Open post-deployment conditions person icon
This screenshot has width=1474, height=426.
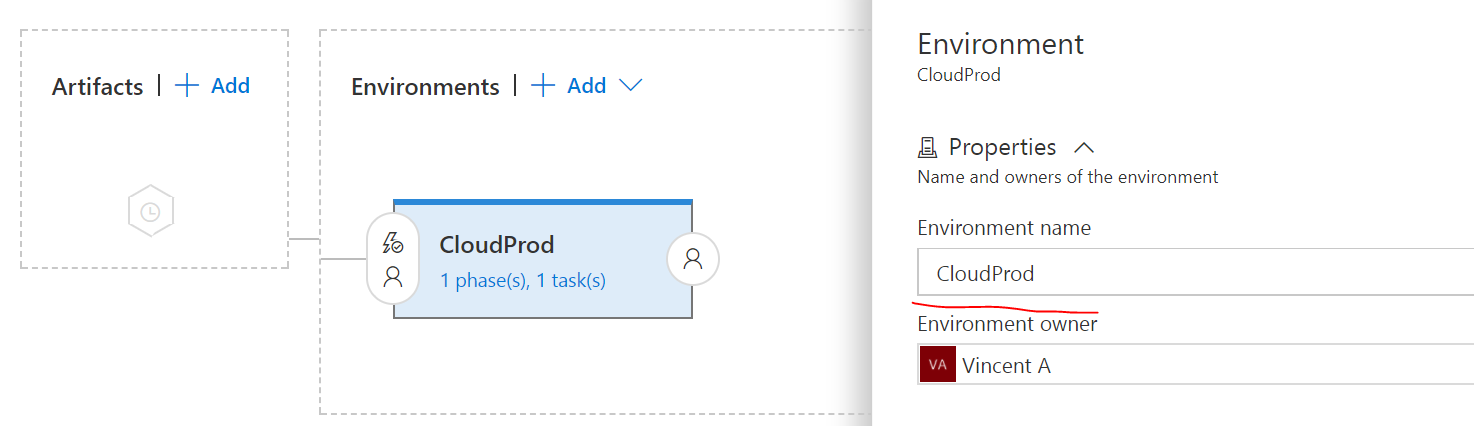pyautogui.click(x=693, y=259)
